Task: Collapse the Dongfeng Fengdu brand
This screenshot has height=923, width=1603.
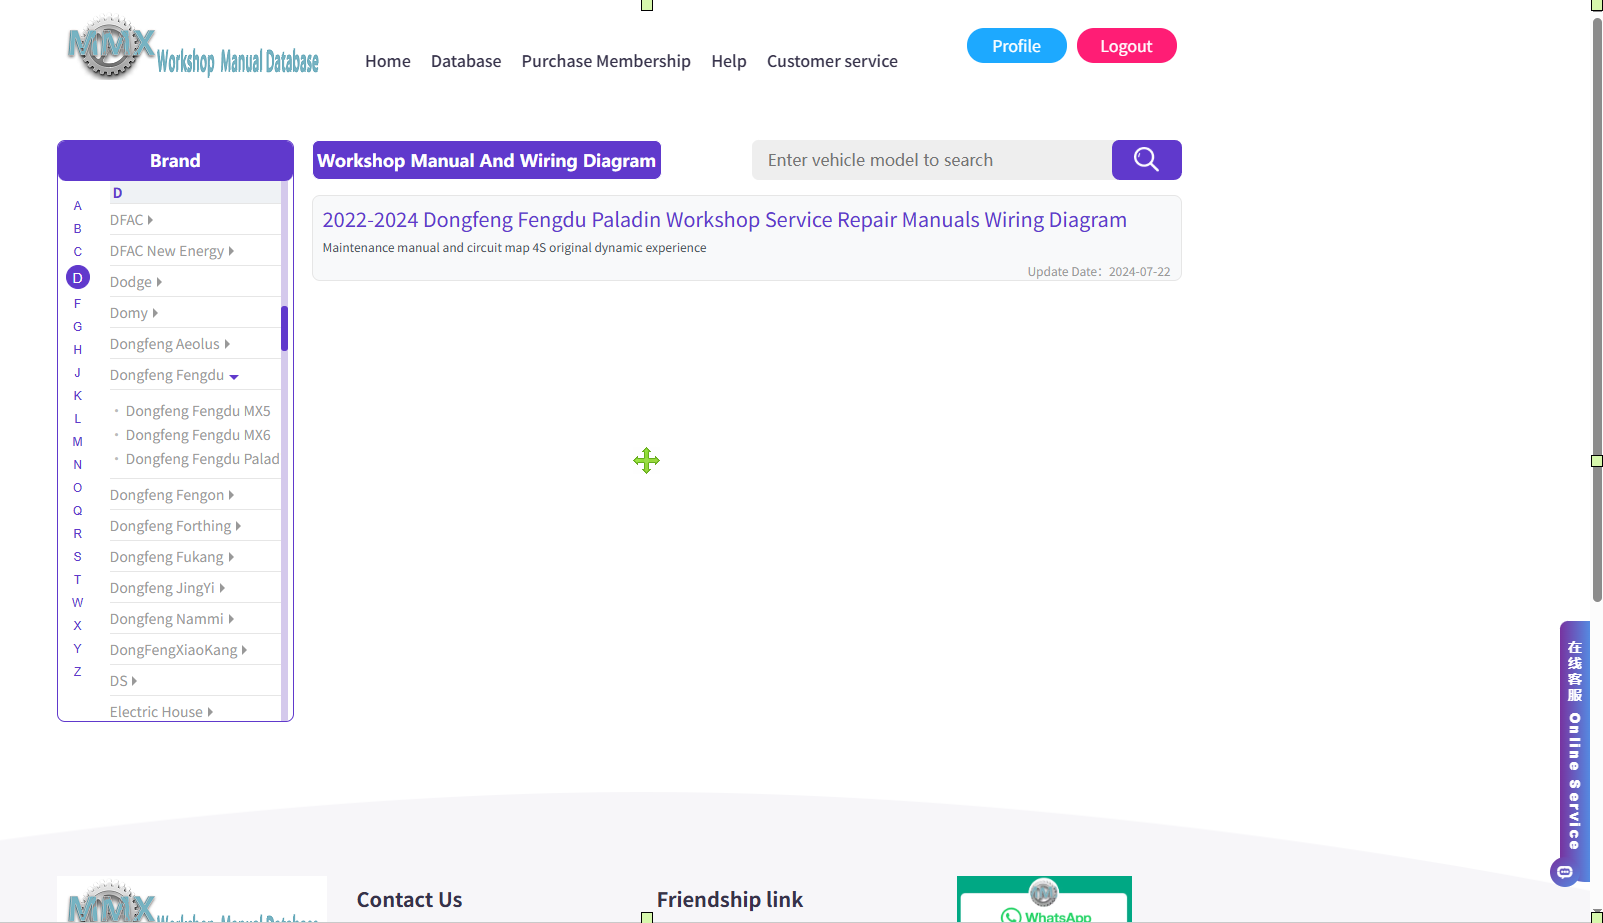Action: 174,375
